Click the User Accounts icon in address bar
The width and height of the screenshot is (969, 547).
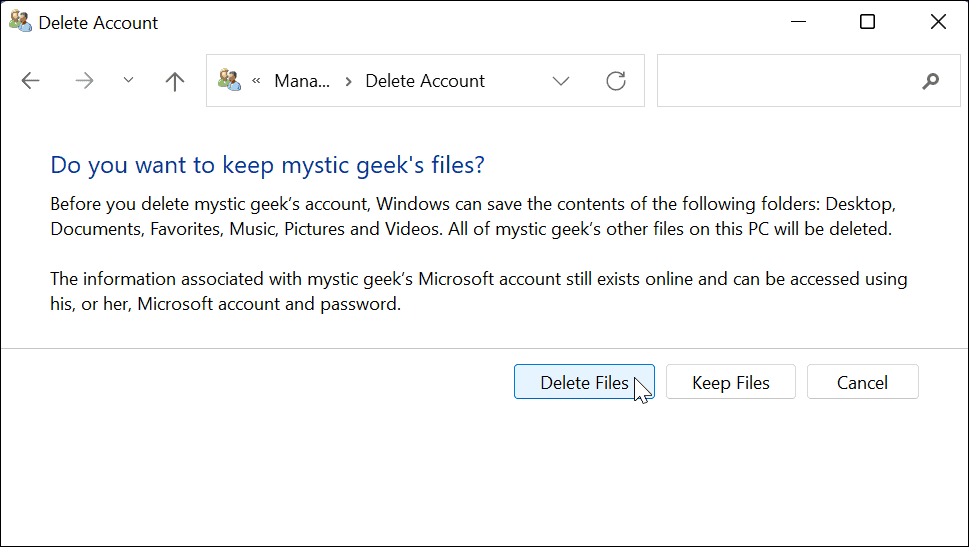tap(230, 81)
